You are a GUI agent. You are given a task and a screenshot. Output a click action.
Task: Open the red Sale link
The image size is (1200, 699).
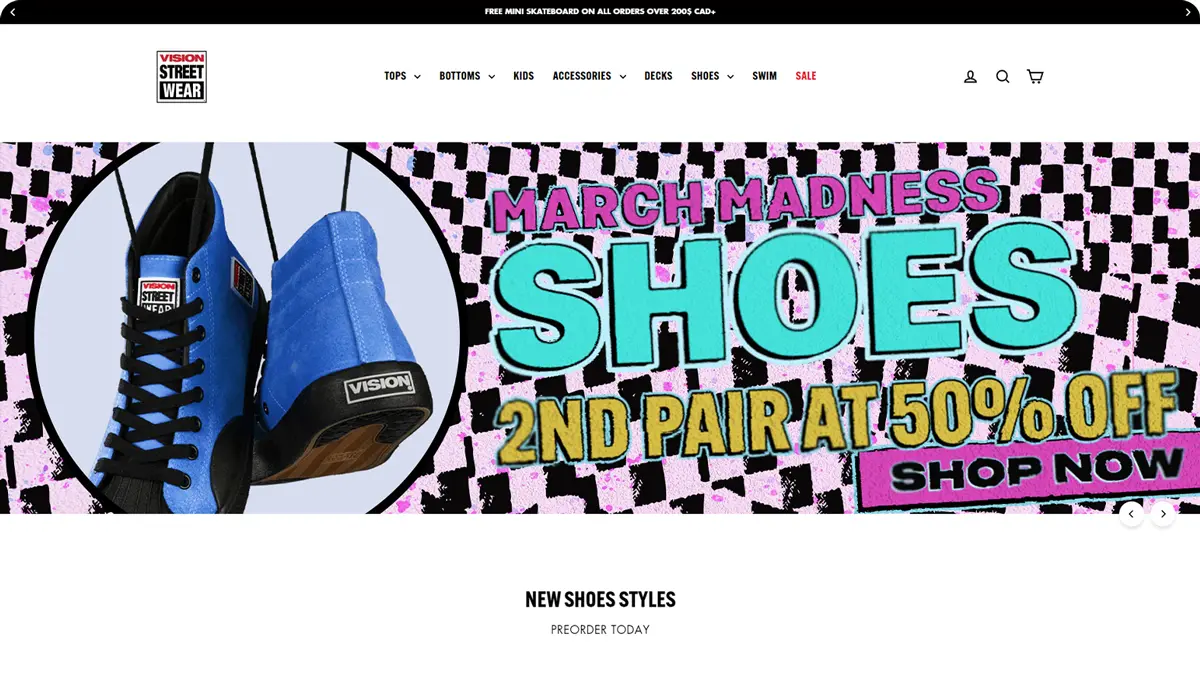click(x=806, y=76)
